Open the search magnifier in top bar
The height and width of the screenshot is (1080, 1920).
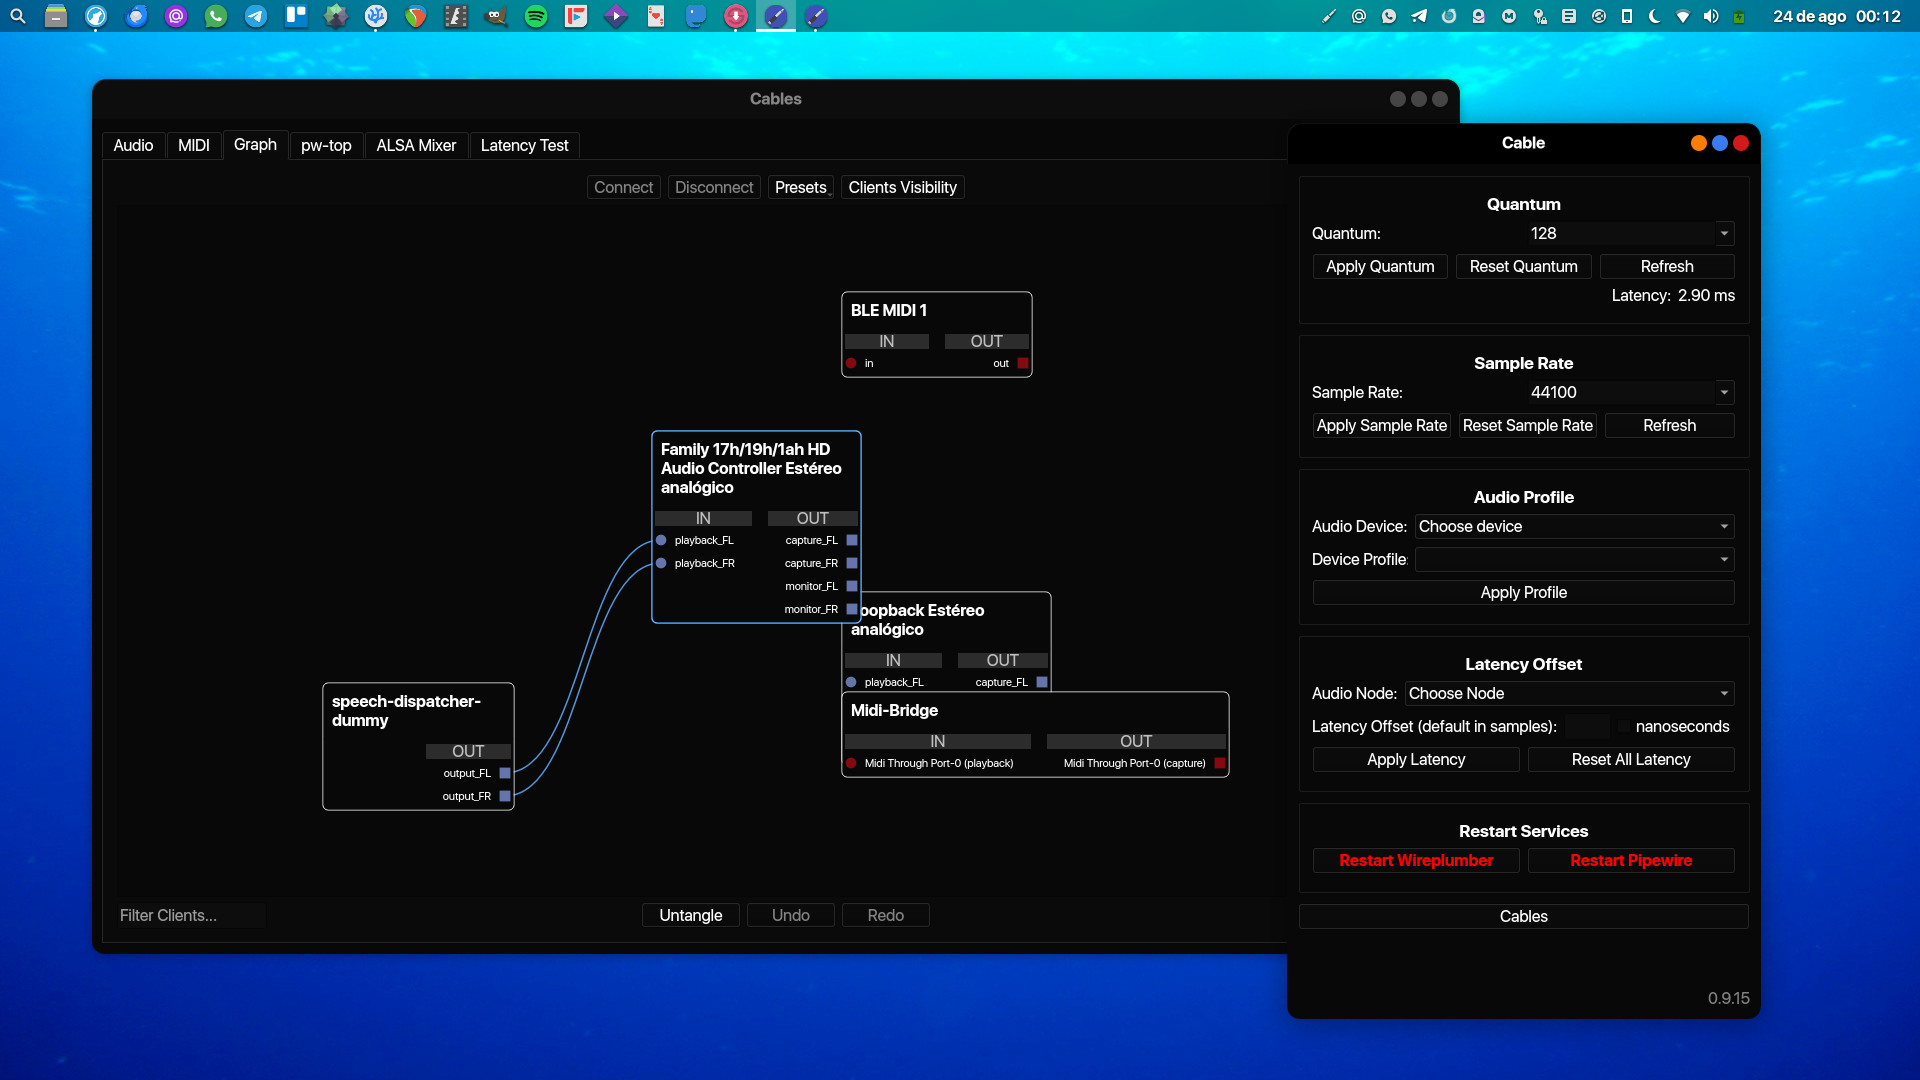[x=18, y=16]
